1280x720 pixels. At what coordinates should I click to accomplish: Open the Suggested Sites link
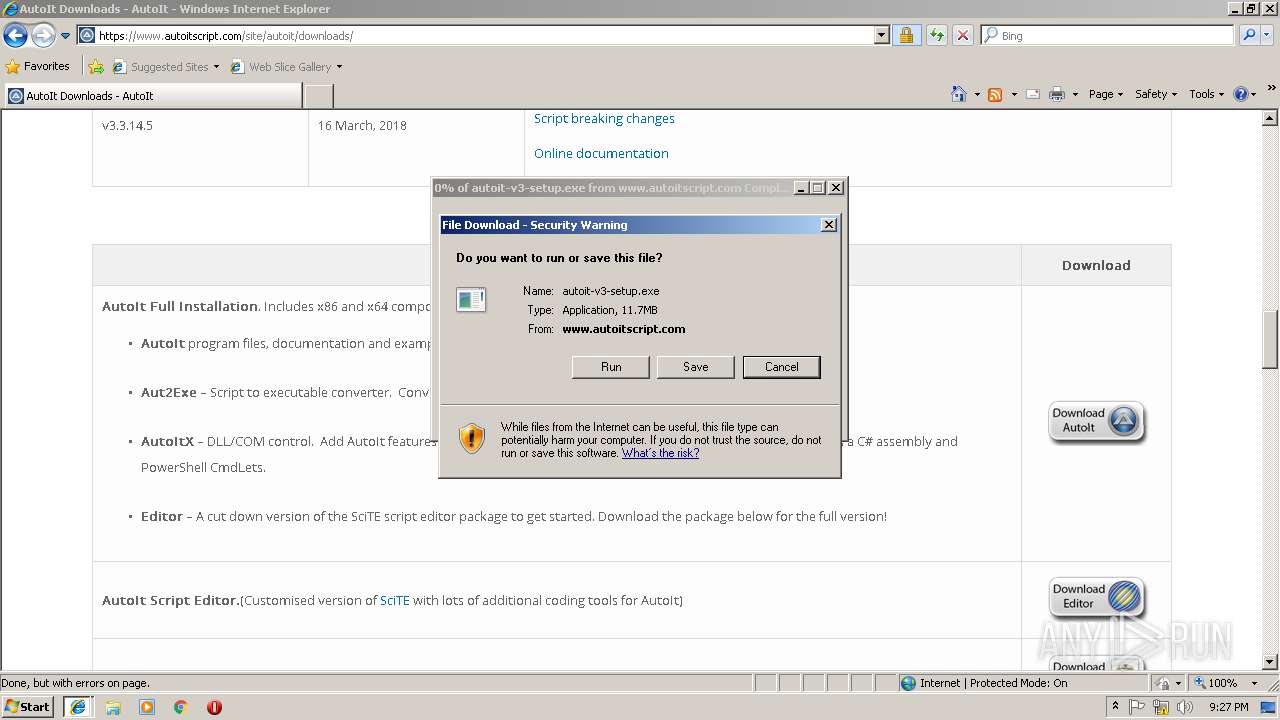165,67
